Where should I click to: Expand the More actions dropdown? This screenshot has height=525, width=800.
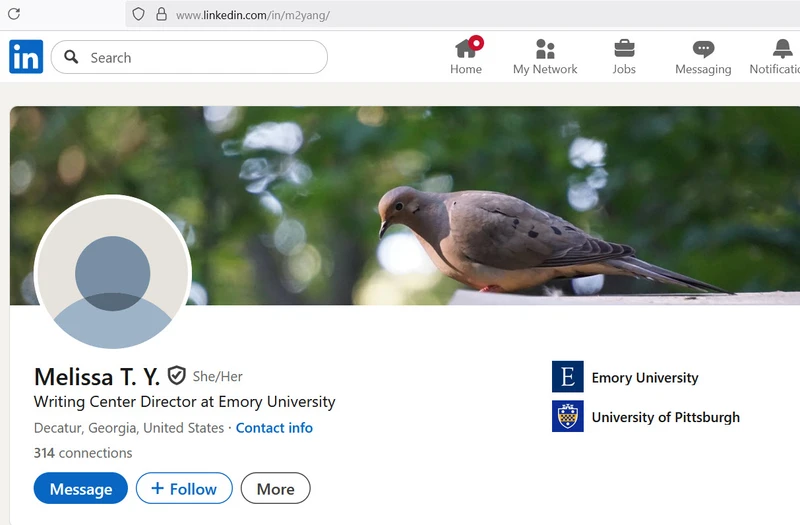tap(275, 489)
